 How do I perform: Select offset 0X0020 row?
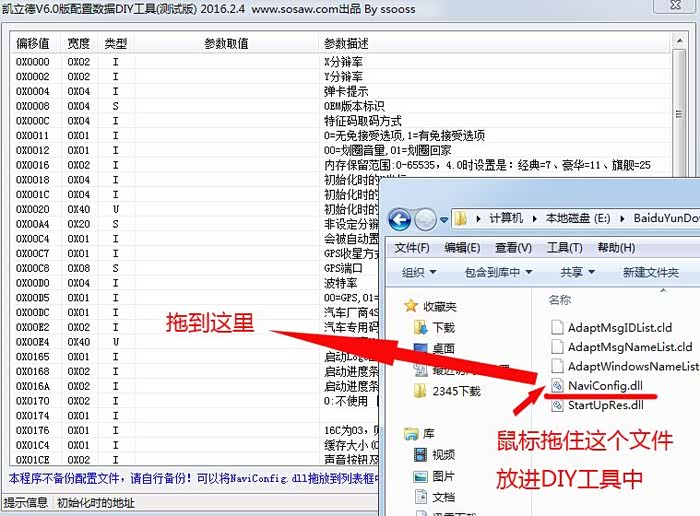coord(195,209)
